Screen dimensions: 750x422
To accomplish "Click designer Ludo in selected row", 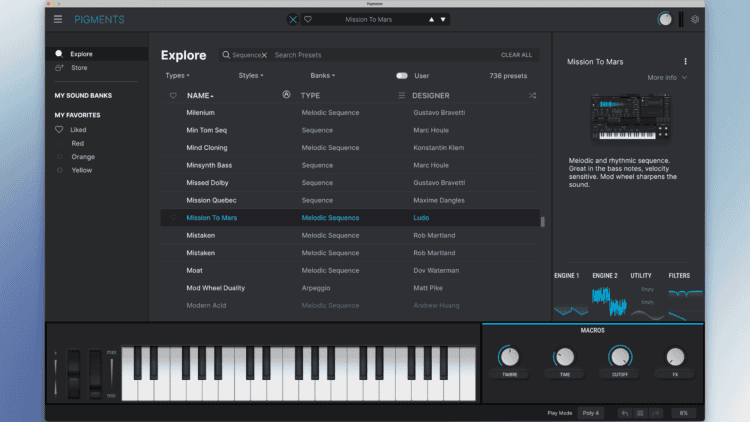I will [421, 218].
